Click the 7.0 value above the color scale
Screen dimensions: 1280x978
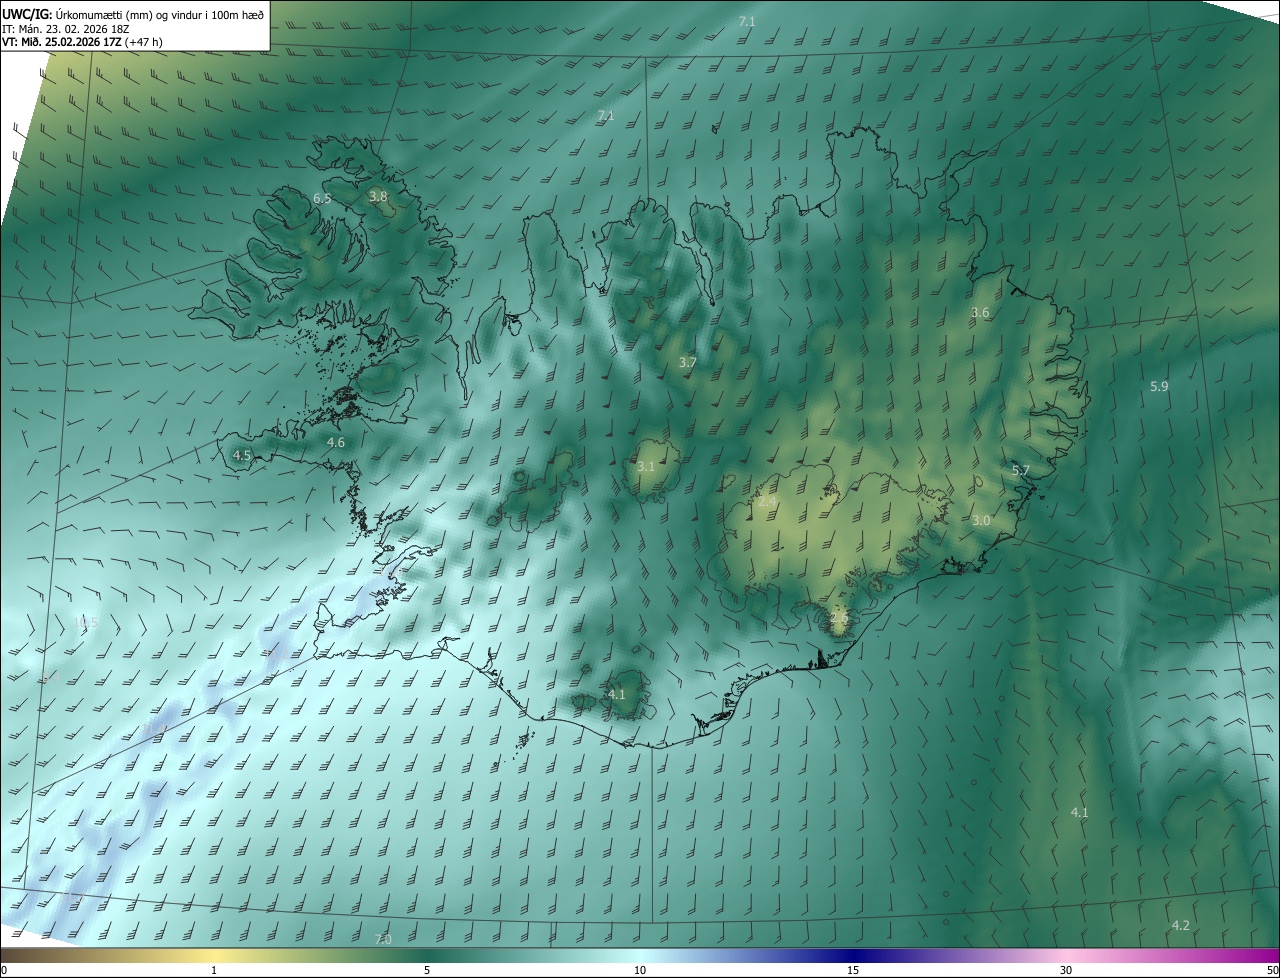383,939
